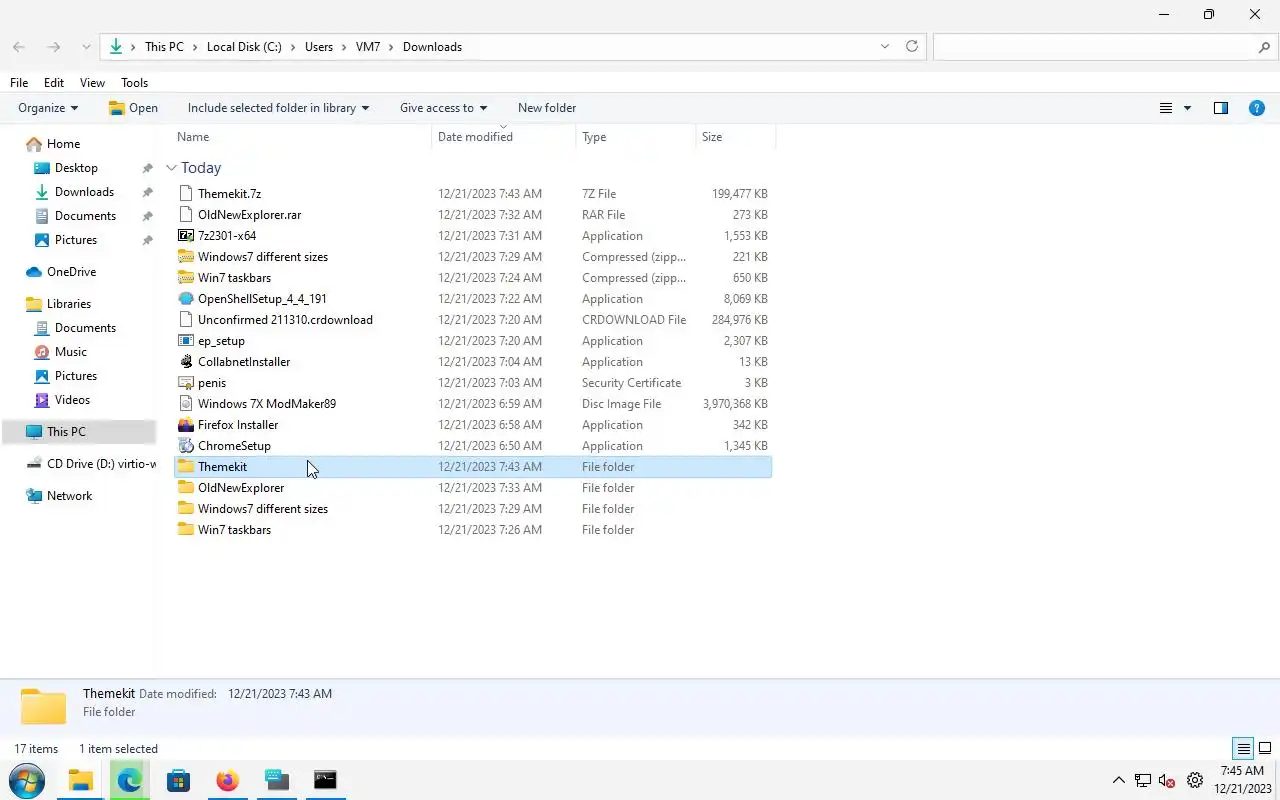Click the Open toolbar button
This screenshot has width=1280, height=800.
point(133,108)
